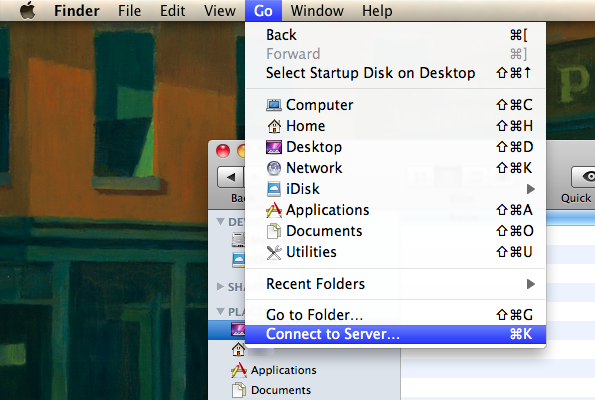This screenshot has height=400, width=595.
Task: Collapse the PLACES sidebar section
Action: pos(220,312)
